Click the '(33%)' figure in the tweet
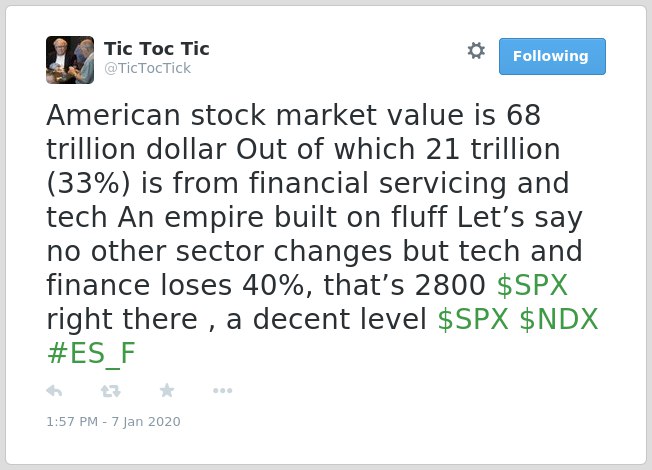 tap(89, 183)
